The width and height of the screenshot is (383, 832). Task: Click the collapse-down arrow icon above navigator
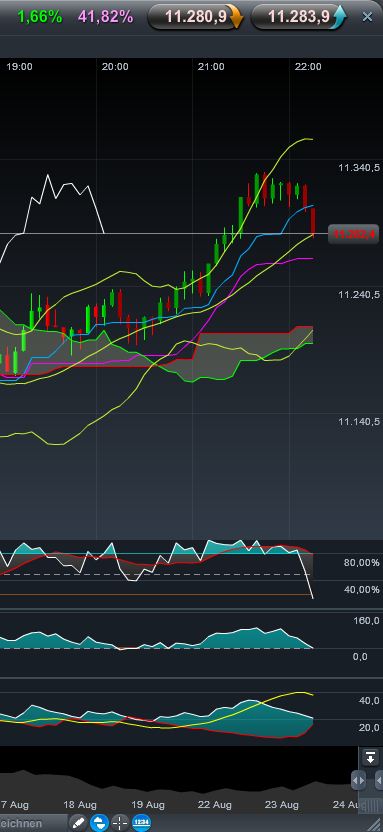[x=370, y=758]
